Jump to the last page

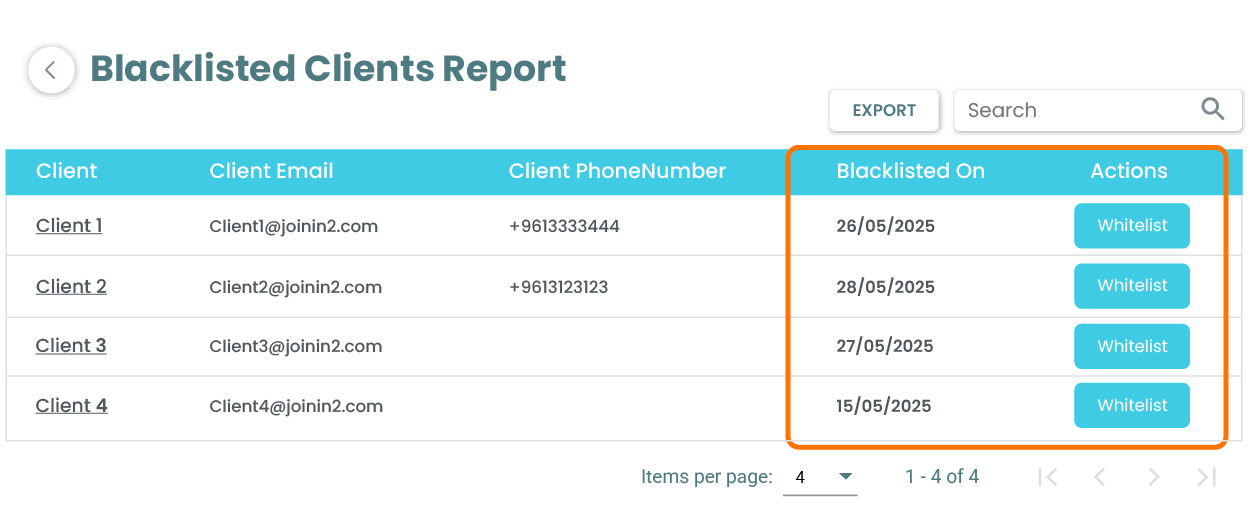1207,477
